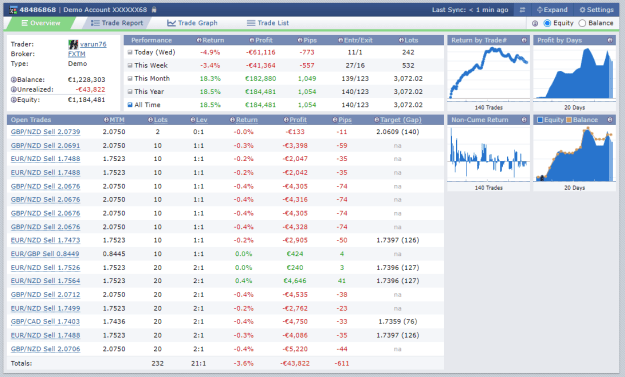This screenshot has height=377, width=625.
Task: Select the This Week period marker
Action: [130, 65]
